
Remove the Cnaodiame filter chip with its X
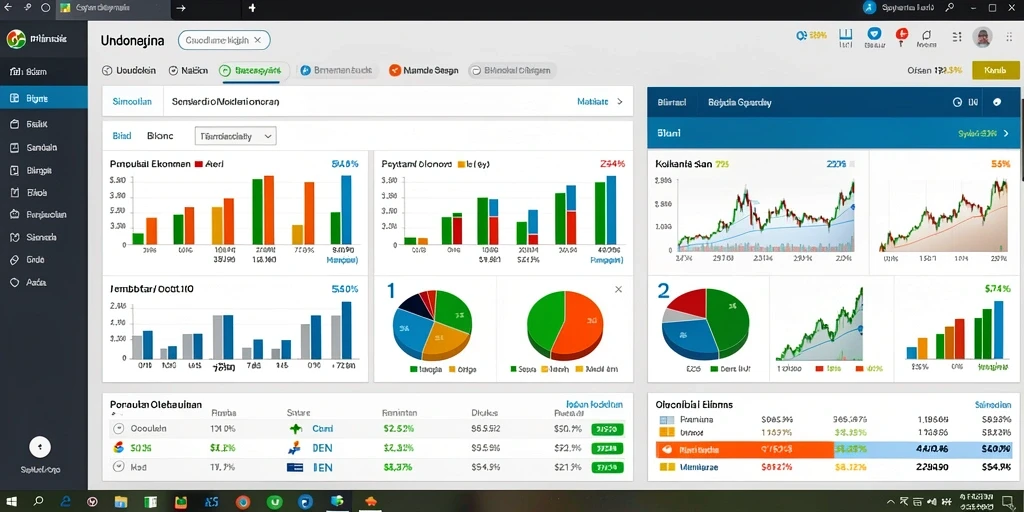257,40
